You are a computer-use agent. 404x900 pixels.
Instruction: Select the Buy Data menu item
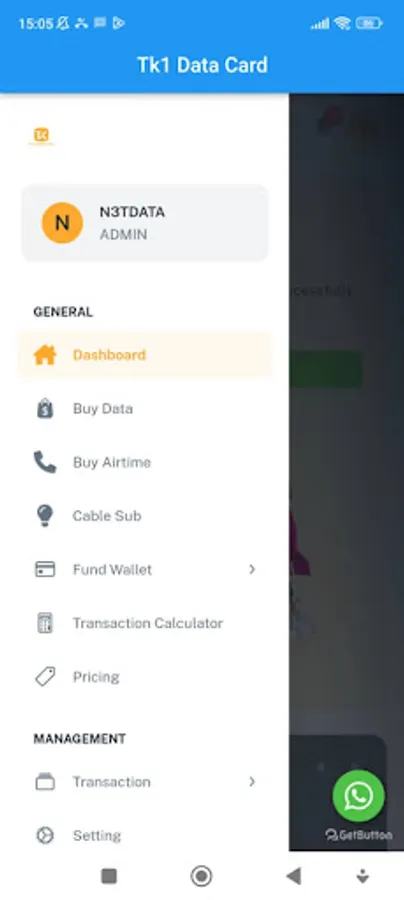[145, 409]
